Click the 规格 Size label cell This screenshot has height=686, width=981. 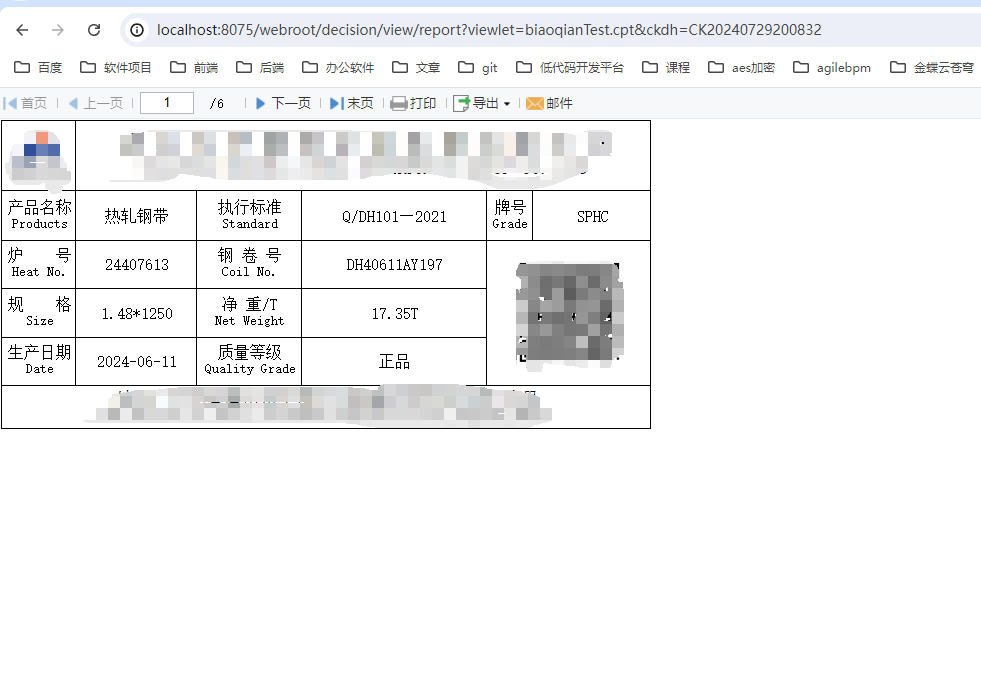39,313
